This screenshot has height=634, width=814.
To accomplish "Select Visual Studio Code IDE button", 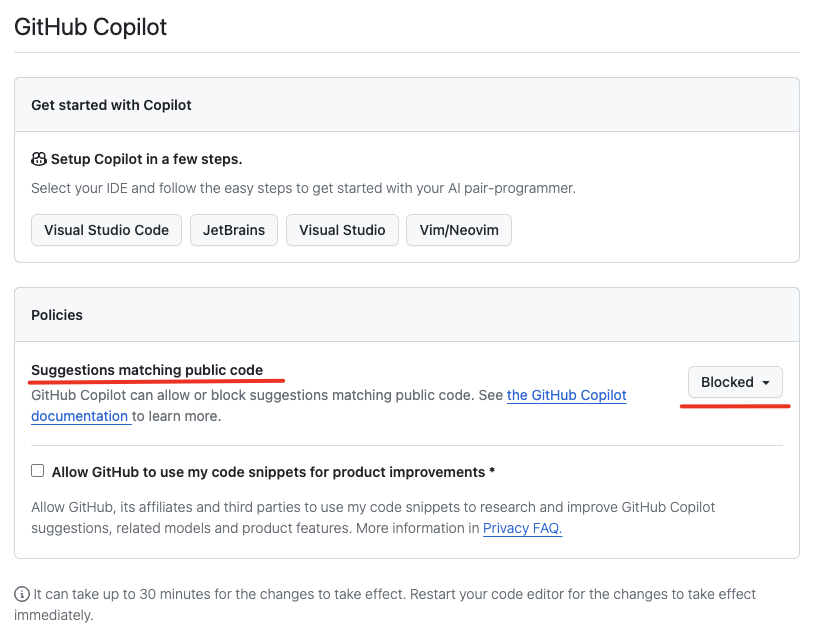I will (x=106, y=230).
